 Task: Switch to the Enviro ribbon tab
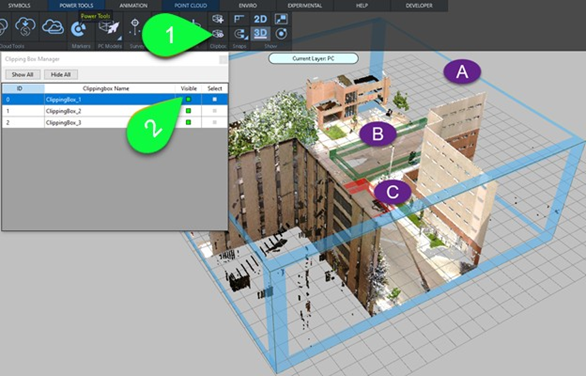(x=247, y=6)
